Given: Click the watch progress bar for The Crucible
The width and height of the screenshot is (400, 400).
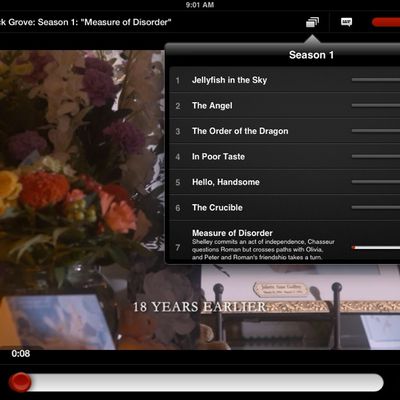Looking at the screenshot, I should point(376,207).
